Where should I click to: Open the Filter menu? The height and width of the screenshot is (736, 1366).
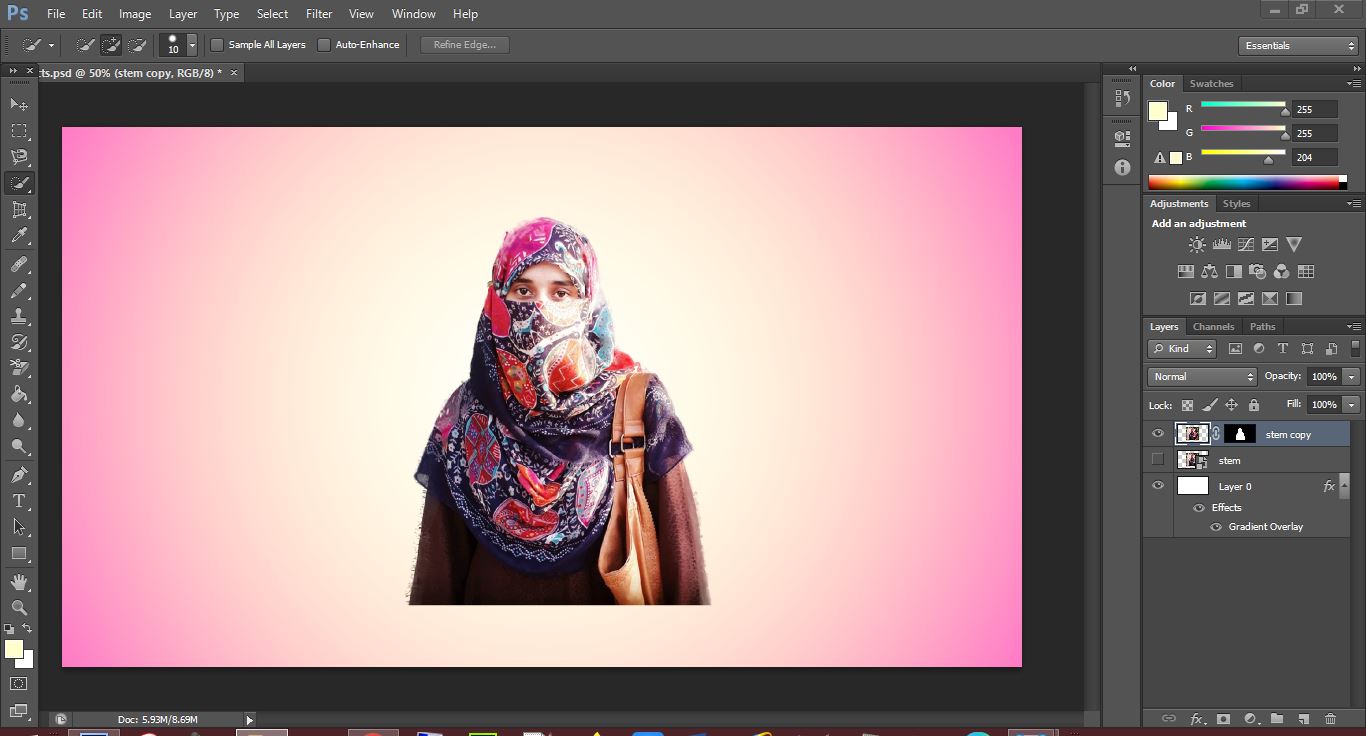[319, 14]
